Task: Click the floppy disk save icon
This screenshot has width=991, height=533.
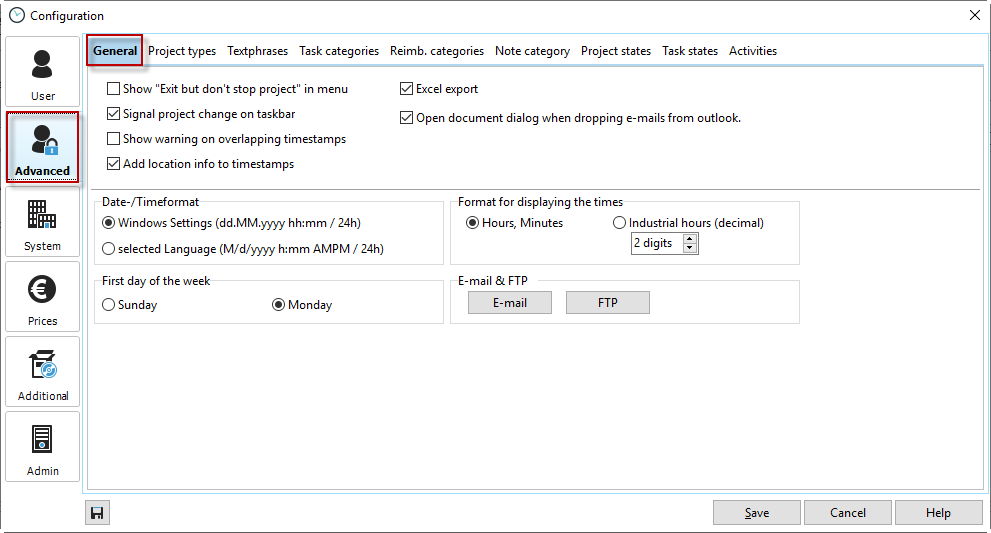Action: [x=97, y=513]
